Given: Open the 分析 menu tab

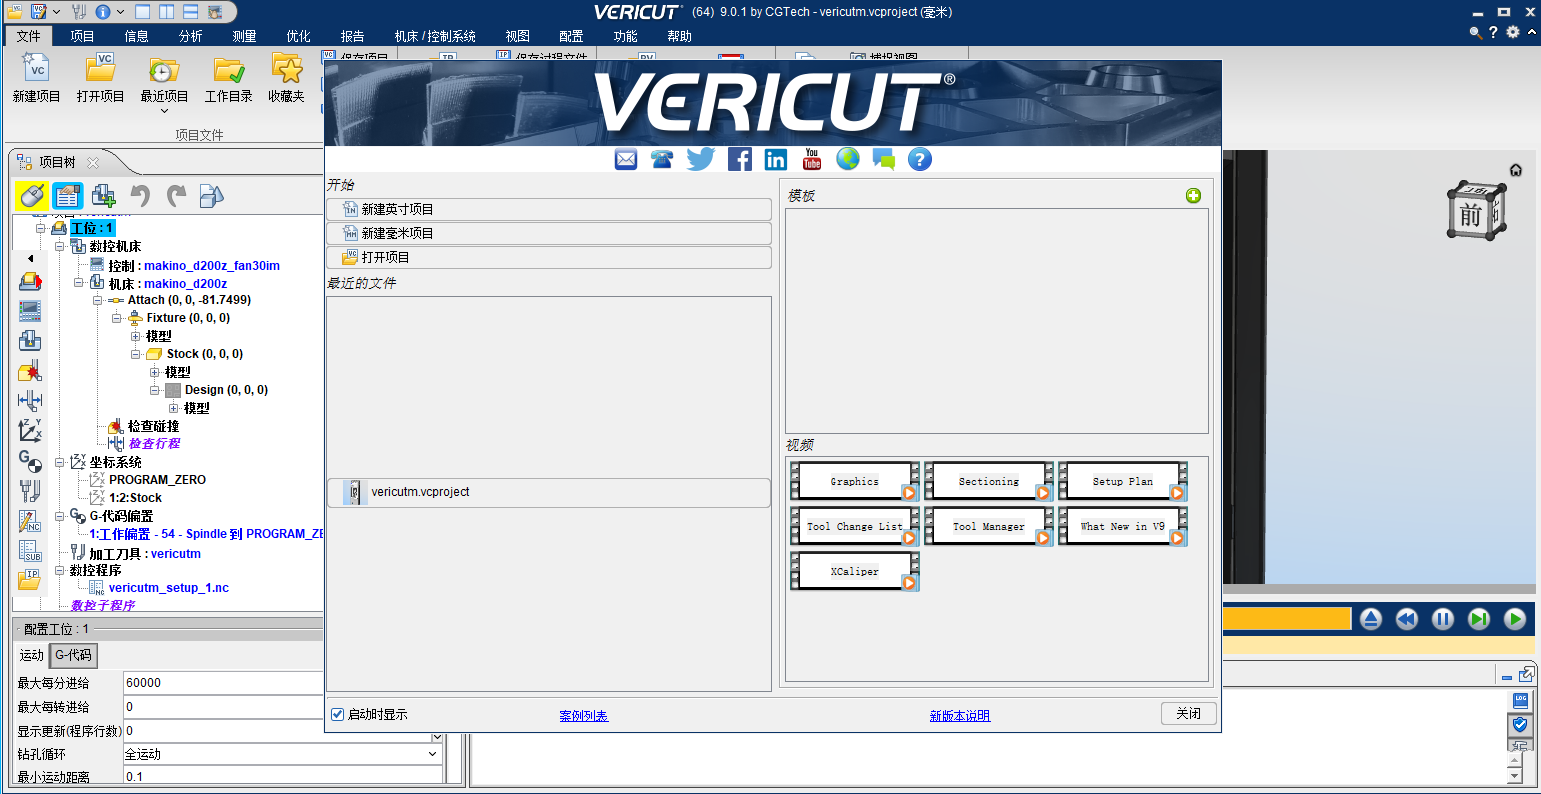Looking at the screenshot, I should [190, 36].
